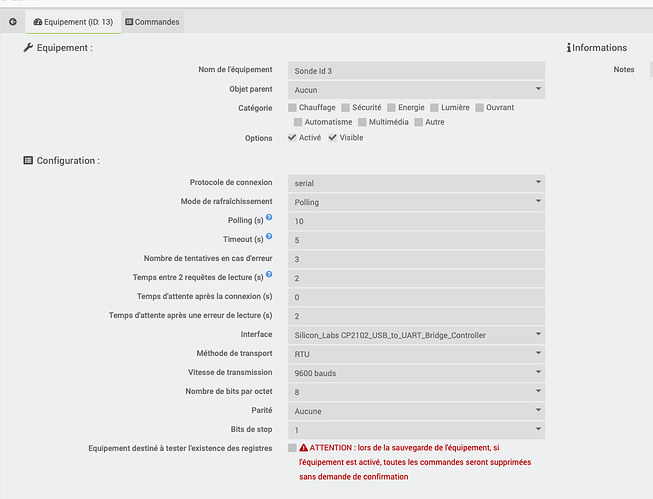This screenshot has height=499, width=653.
Task: Enable the Chauffage category checkbox
Action: pos(292,107)
